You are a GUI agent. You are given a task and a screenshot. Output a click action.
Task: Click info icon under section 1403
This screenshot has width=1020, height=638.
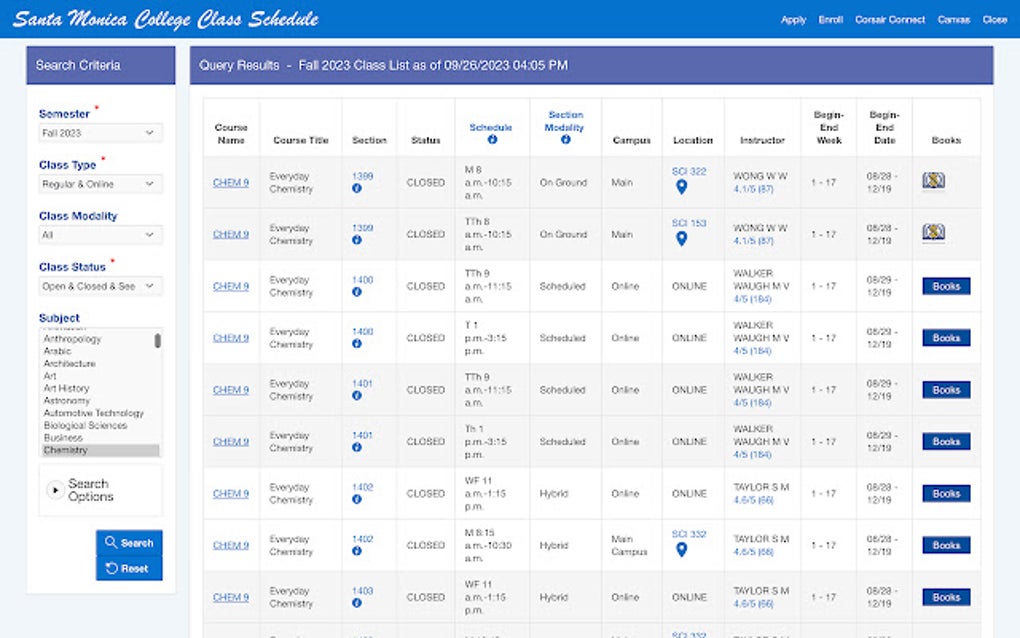pyautogui.click(x=356, y=603)
